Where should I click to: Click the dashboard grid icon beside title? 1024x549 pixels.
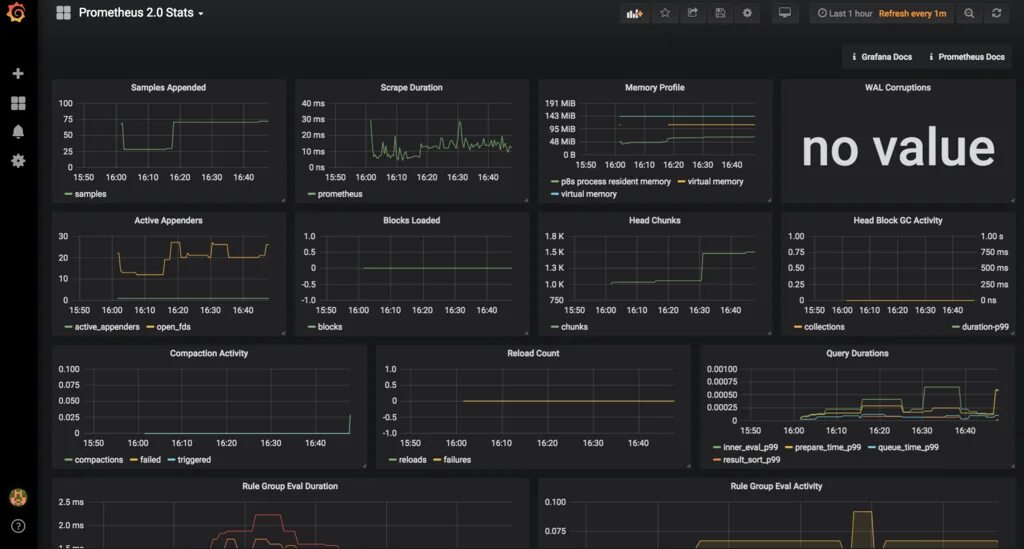click(x=63, y=13)
